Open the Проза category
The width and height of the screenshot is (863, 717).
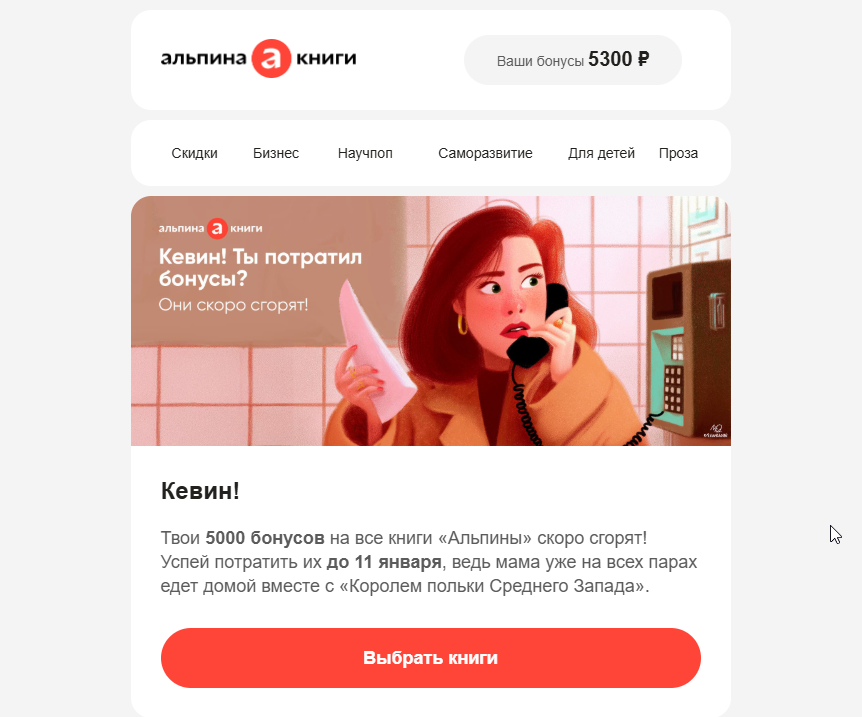678,153
